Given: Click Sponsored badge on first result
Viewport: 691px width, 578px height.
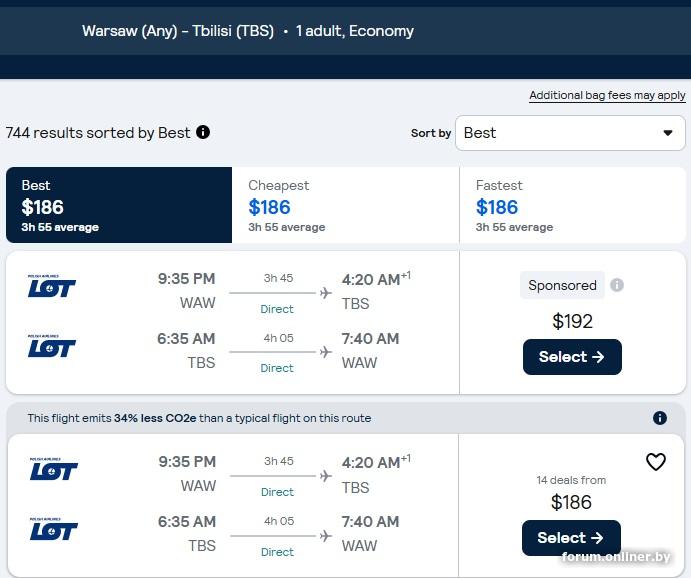Looking at the screenshot, I should (562, 285).
